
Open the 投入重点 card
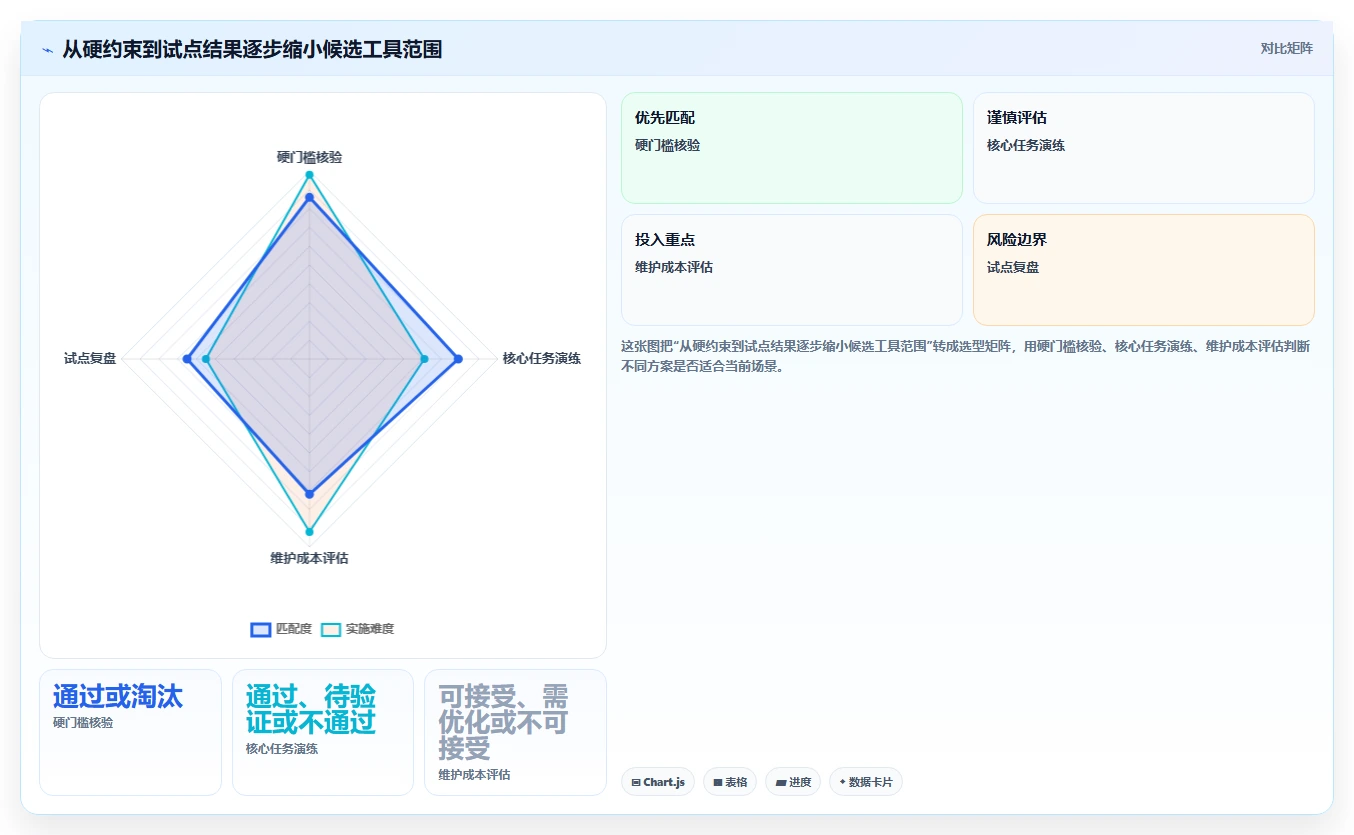click(792, 270)
